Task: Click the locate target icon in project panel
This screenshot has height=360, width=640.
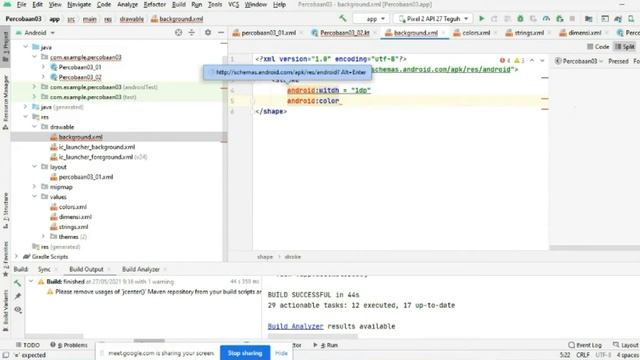Action: (178, 33)
